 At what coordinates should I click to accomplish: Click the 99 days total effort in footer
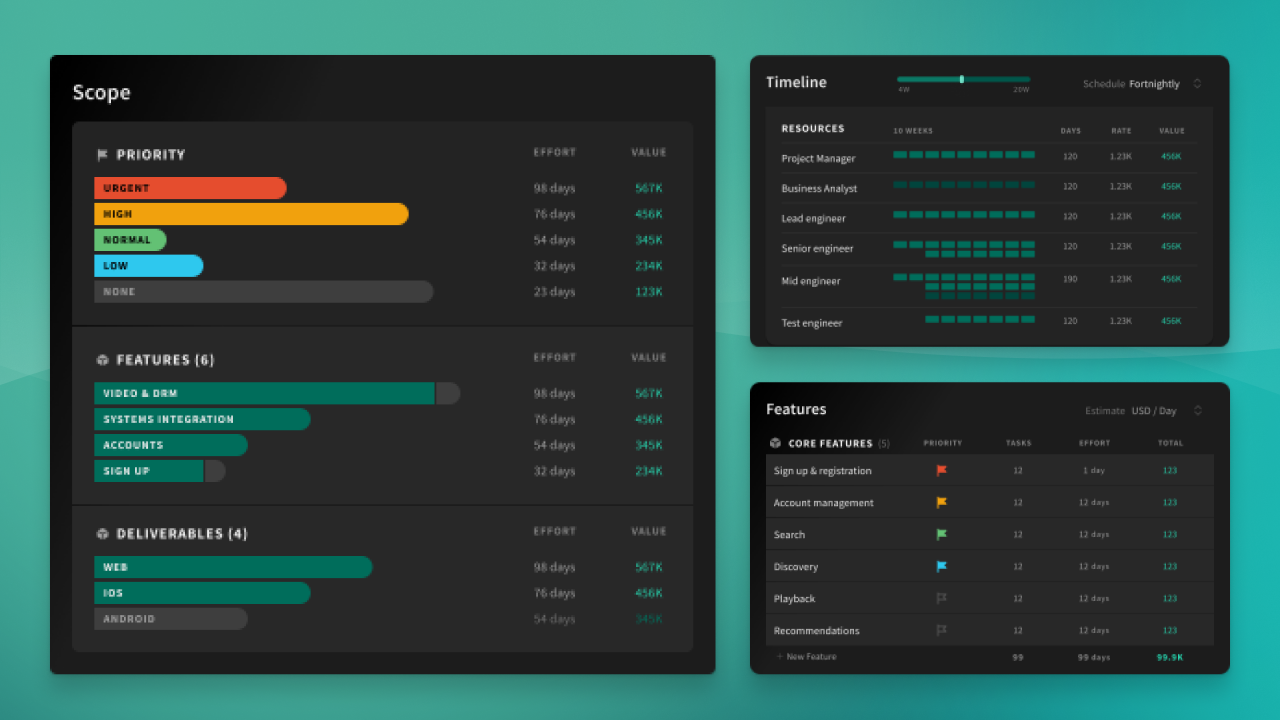pyautogui.click(x=1094, y=657)
